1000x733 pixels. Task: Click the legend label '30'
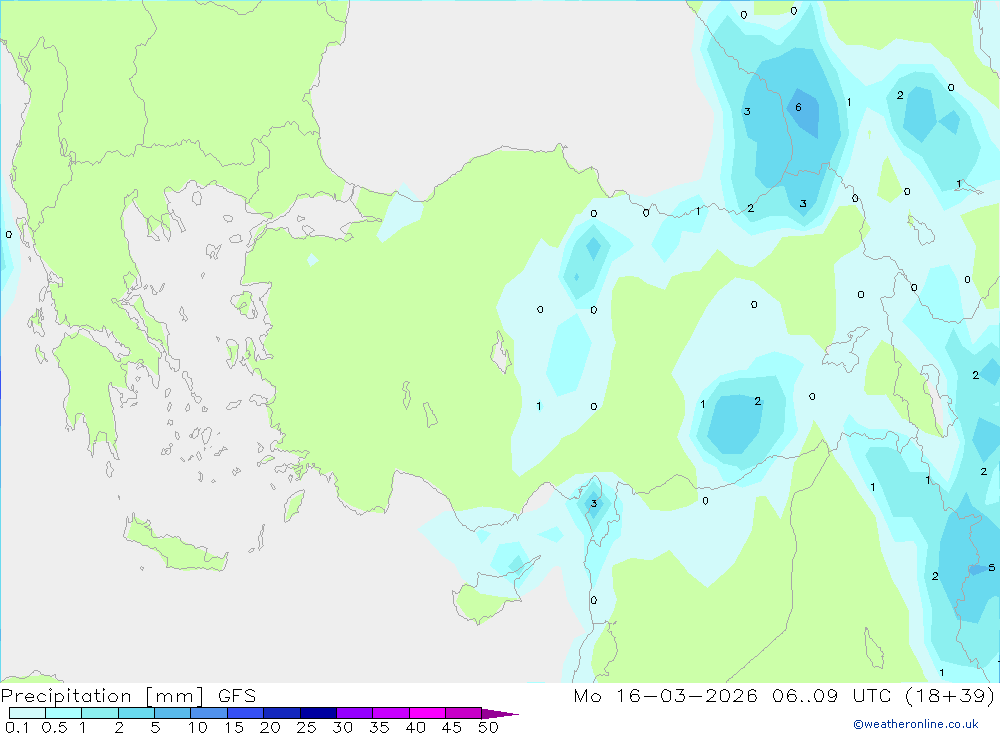pos(342,727)
